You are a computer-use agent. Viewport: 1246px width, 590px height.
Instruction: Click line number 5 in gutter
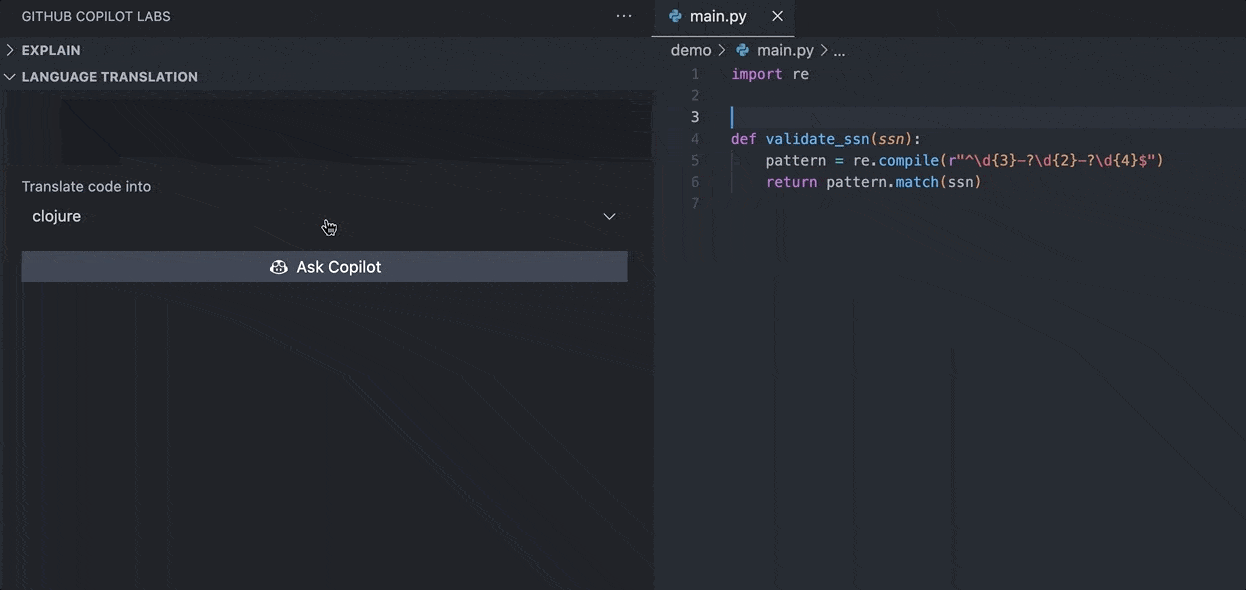pos(695,161)
